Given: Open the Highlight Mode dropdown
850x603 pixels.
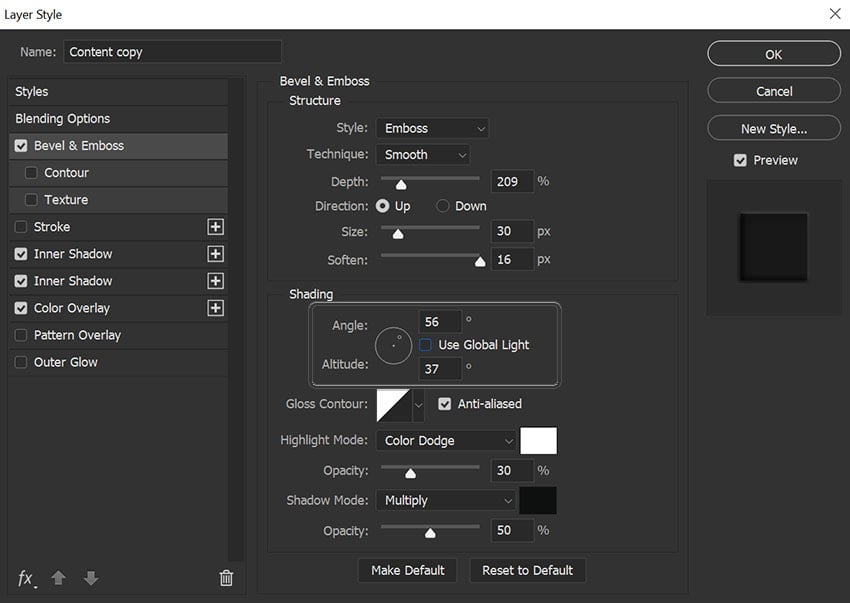Looking at the screenshot, I should coord(446,440).
